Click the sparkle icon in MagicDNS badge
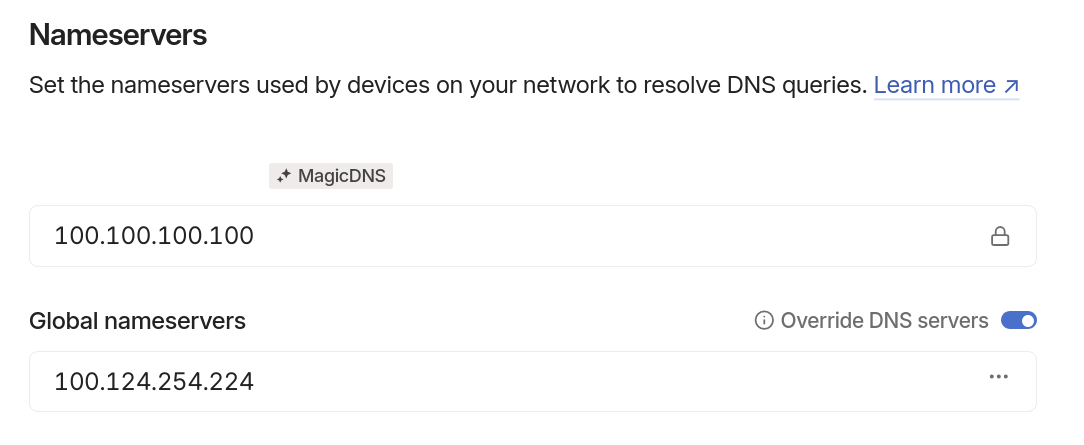Screen dimensions: 1084x445 click(x=283, y=176)
